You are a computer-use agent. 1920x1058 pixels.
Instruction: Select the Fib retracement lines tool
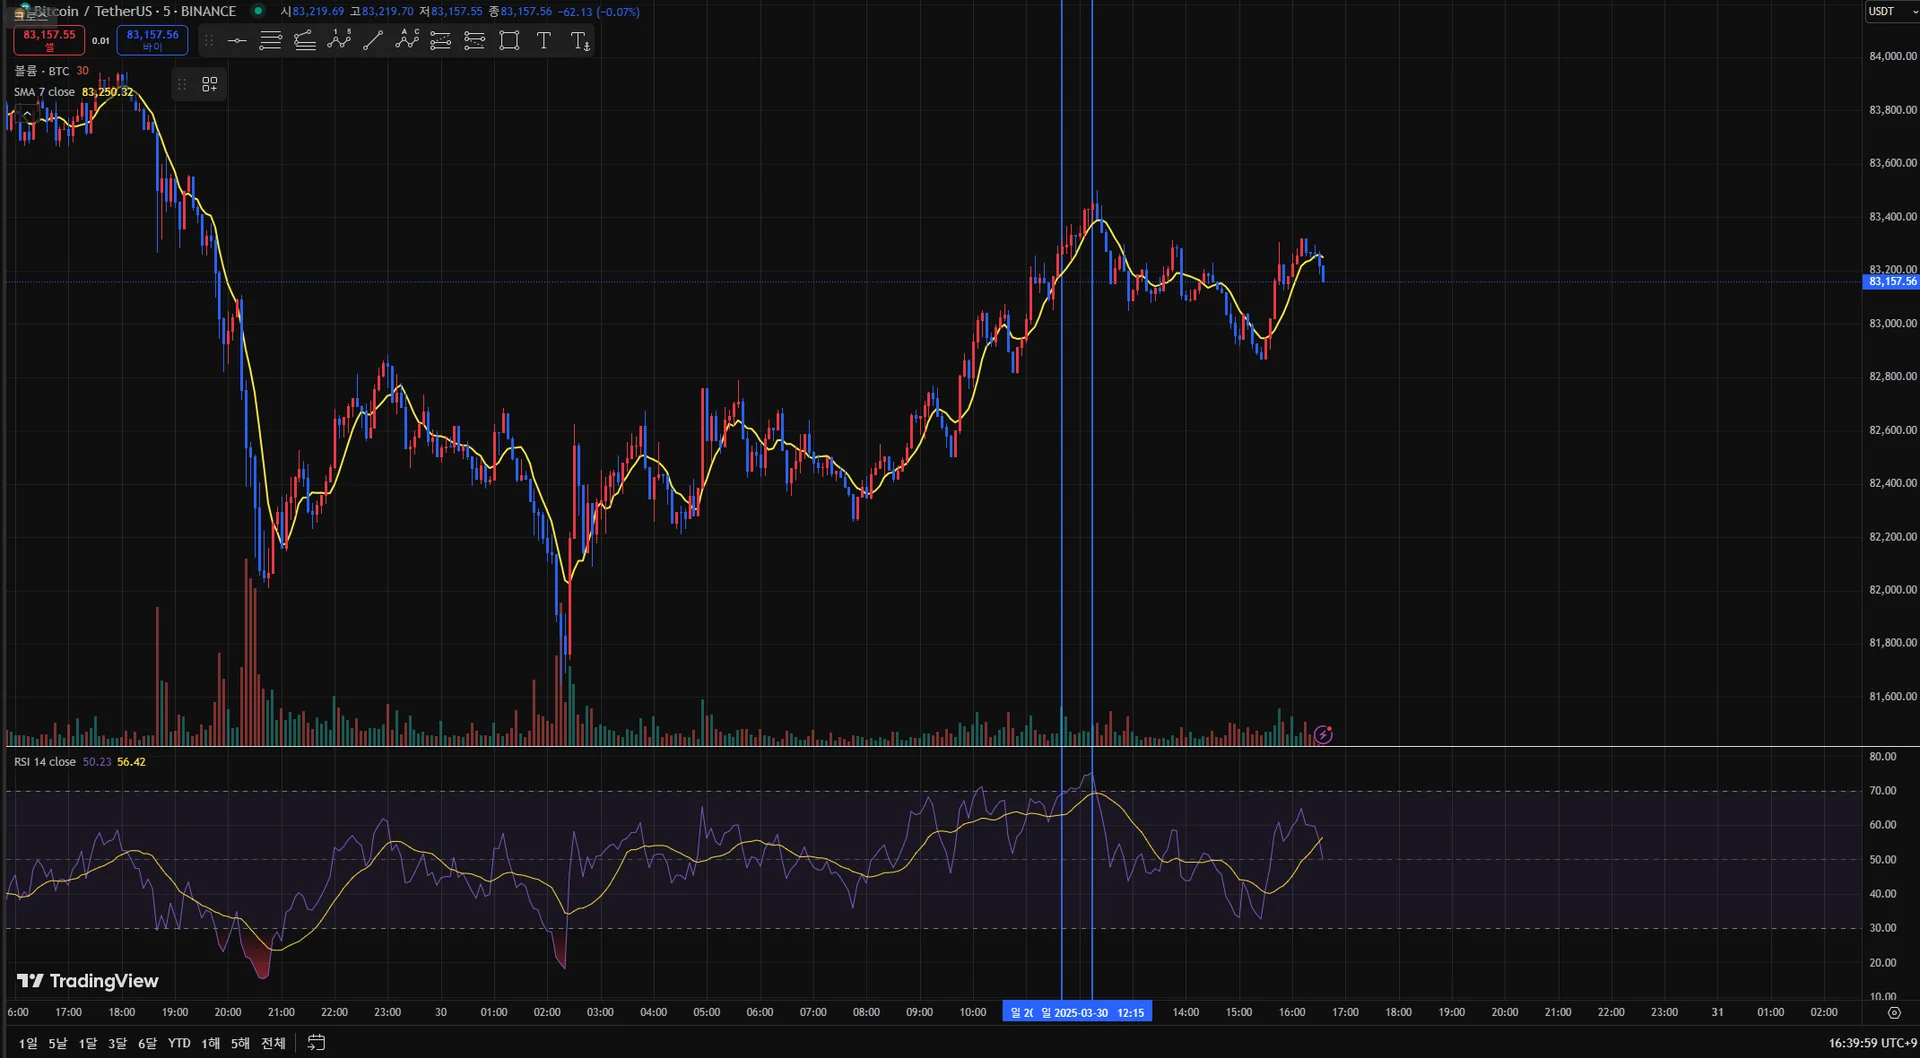[270, 41]
